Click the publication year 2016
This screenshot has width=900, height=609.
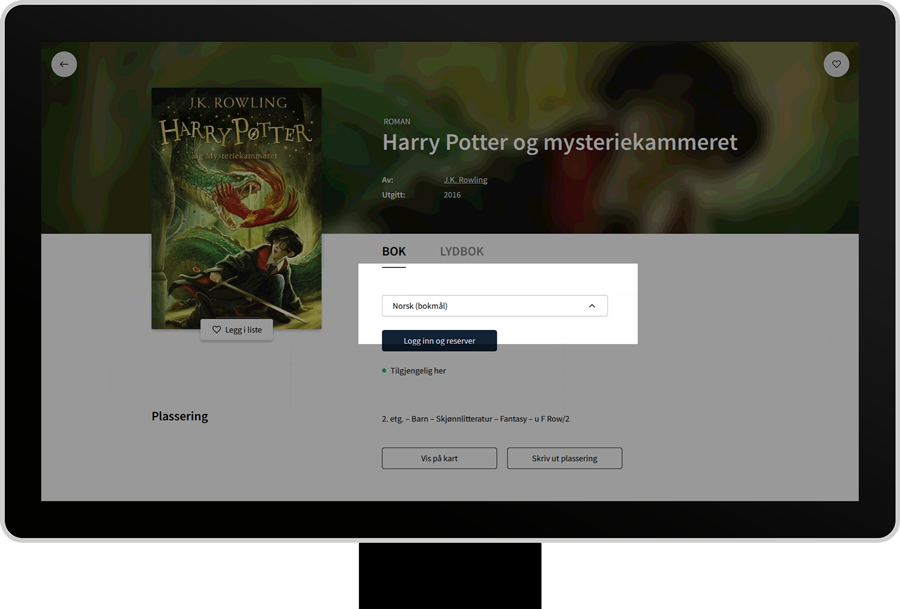pos(452,195)
